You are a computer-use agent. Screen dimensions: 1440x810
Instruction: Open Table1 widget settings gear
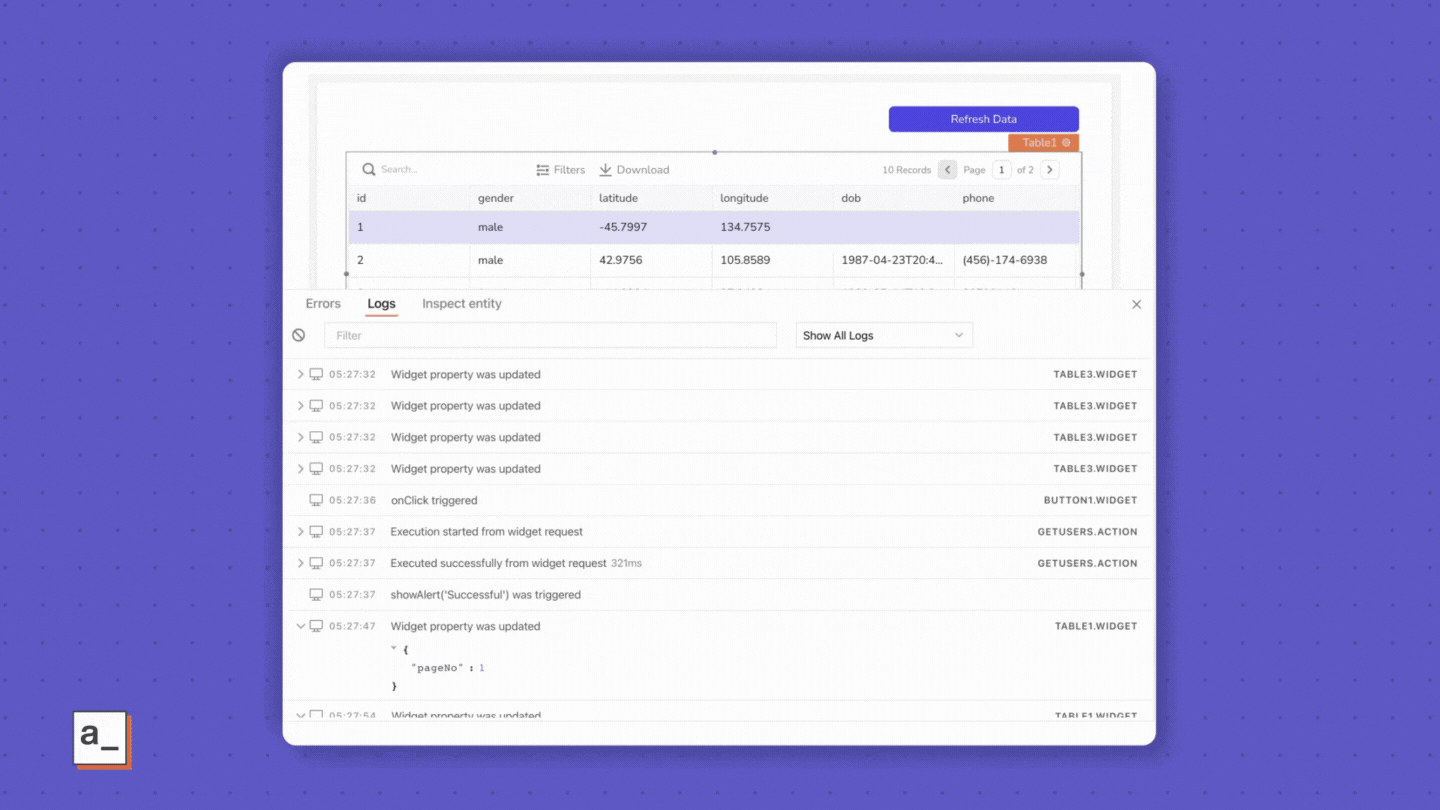coord(1066,143)
